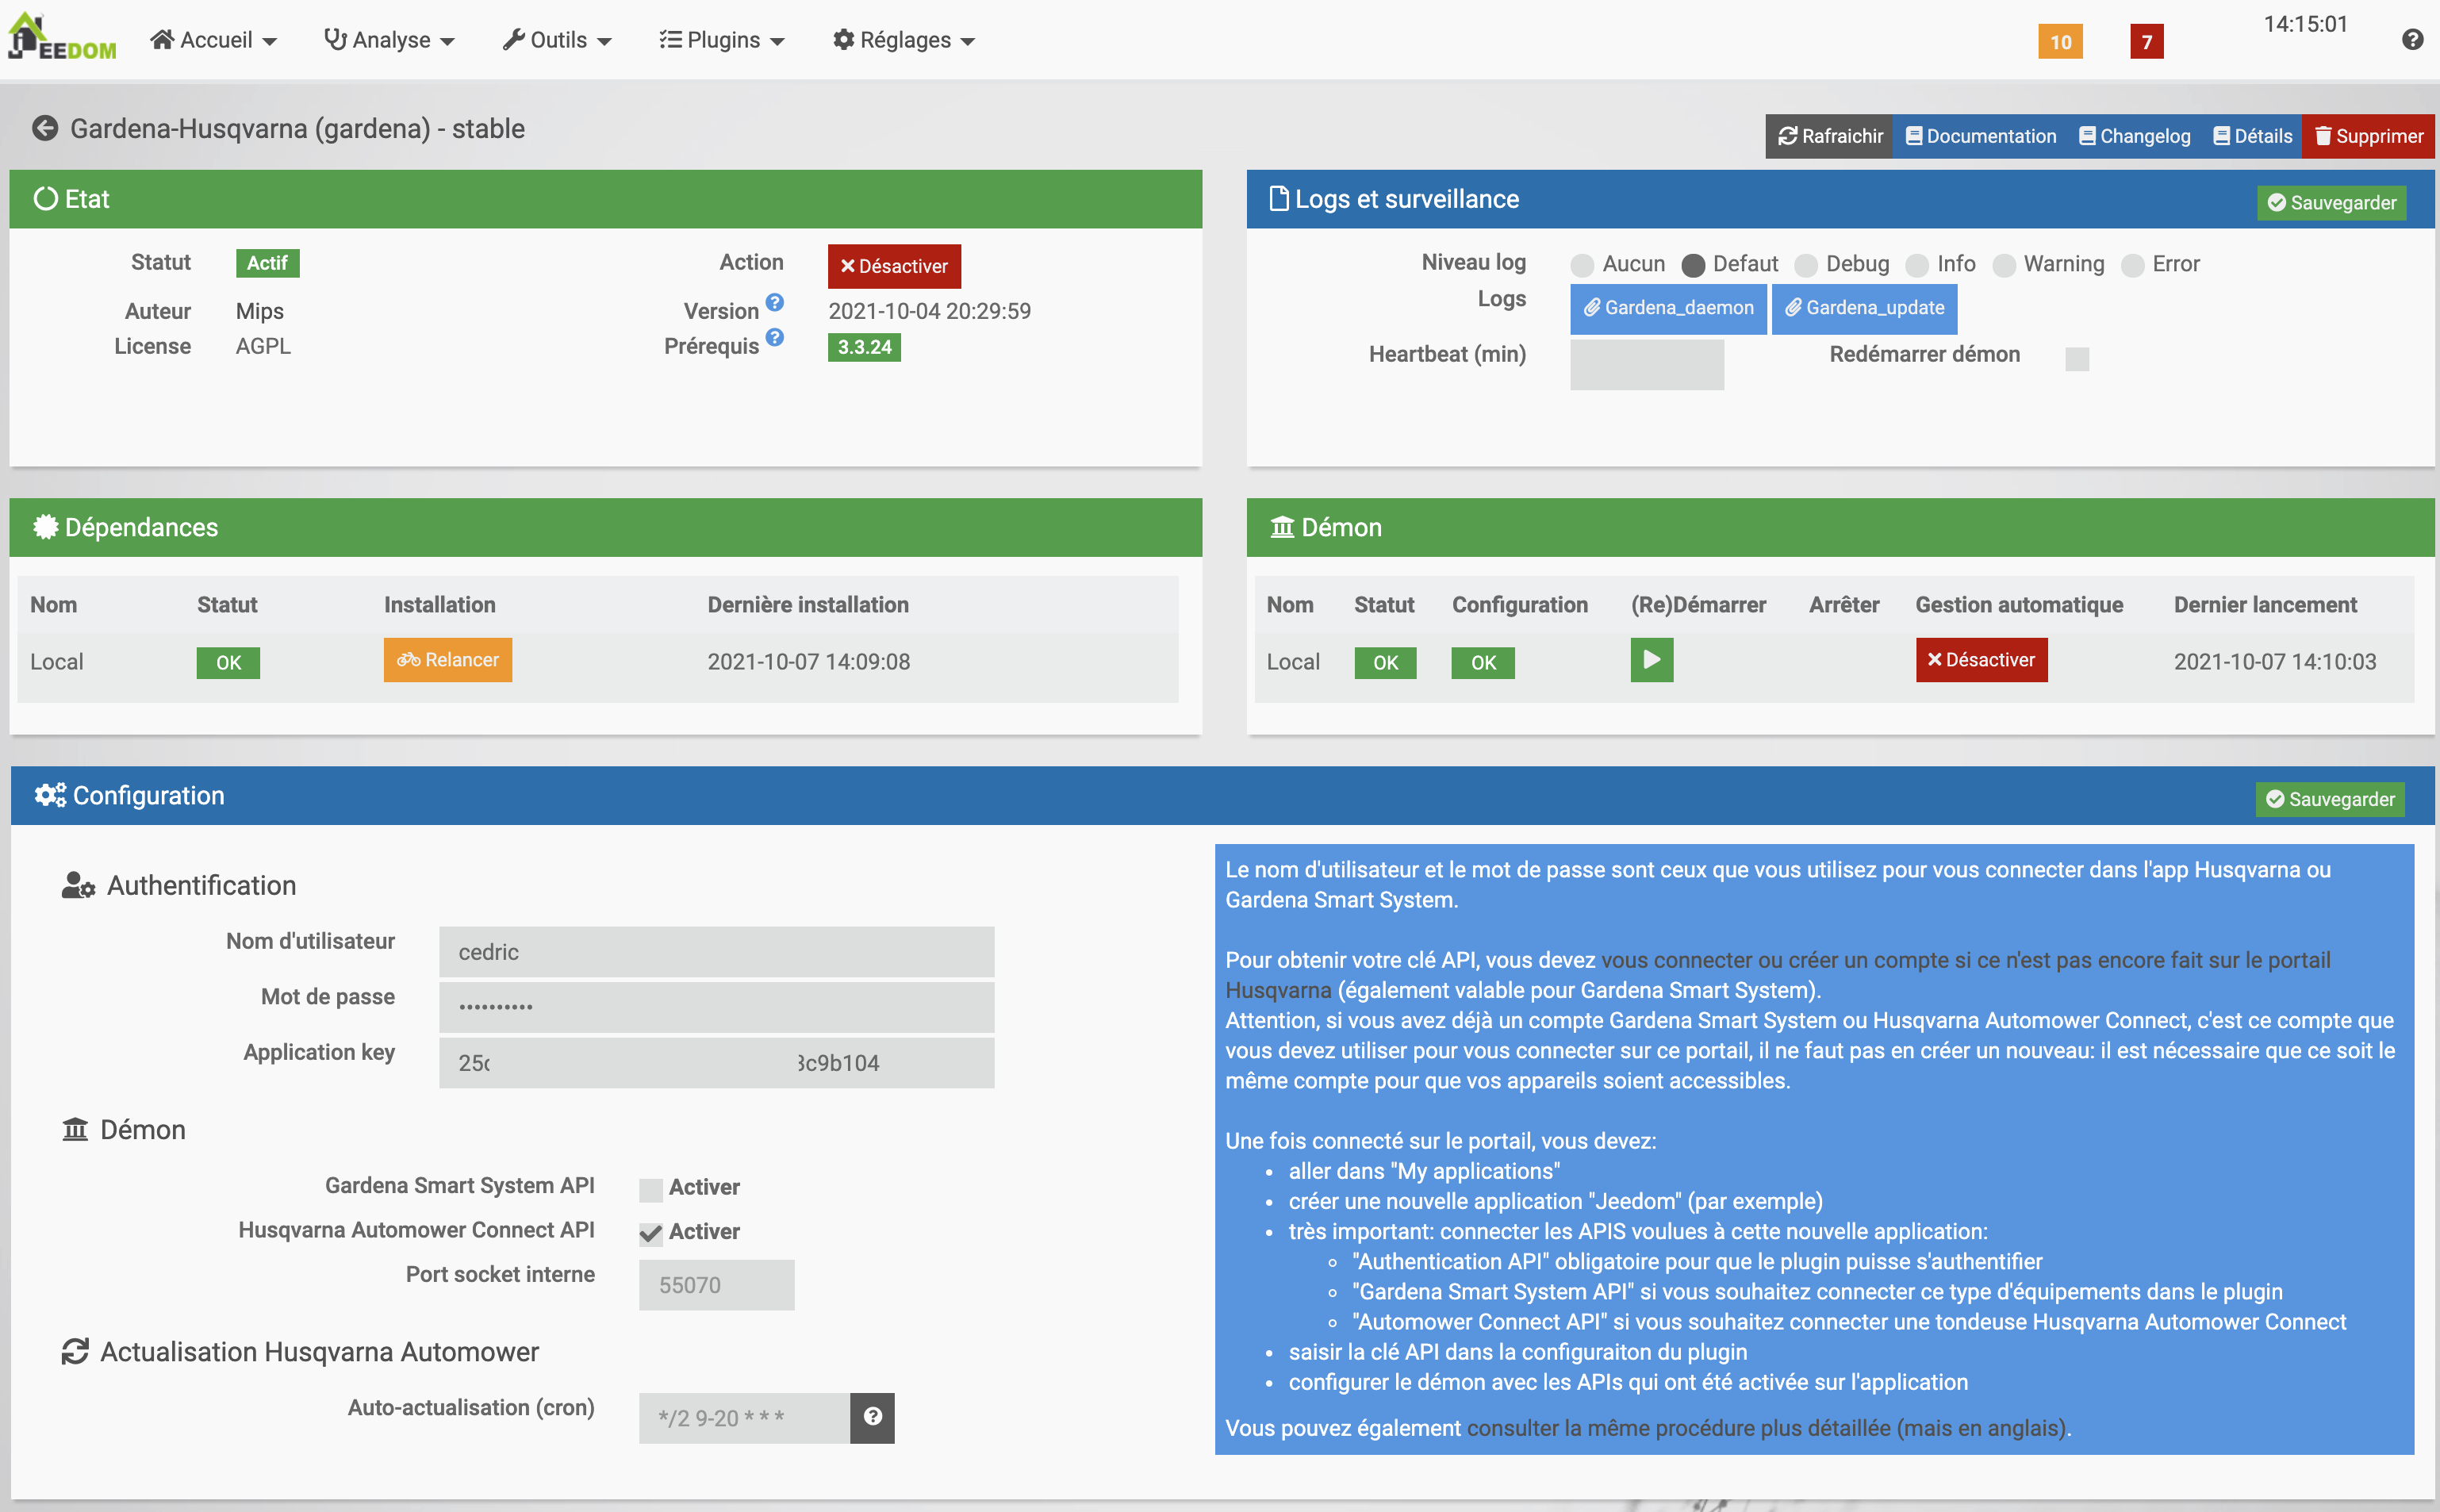The image size is (2440, 1512).
Task: Click the Configuration gears icon
Action: pos(50,795)
